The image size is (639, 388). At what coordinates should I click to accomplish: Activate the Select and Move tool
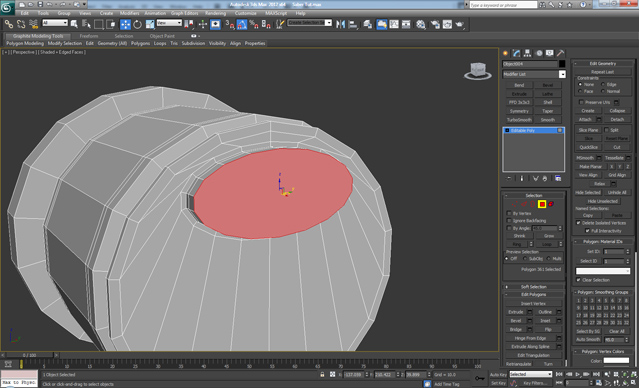pos(125,24)
